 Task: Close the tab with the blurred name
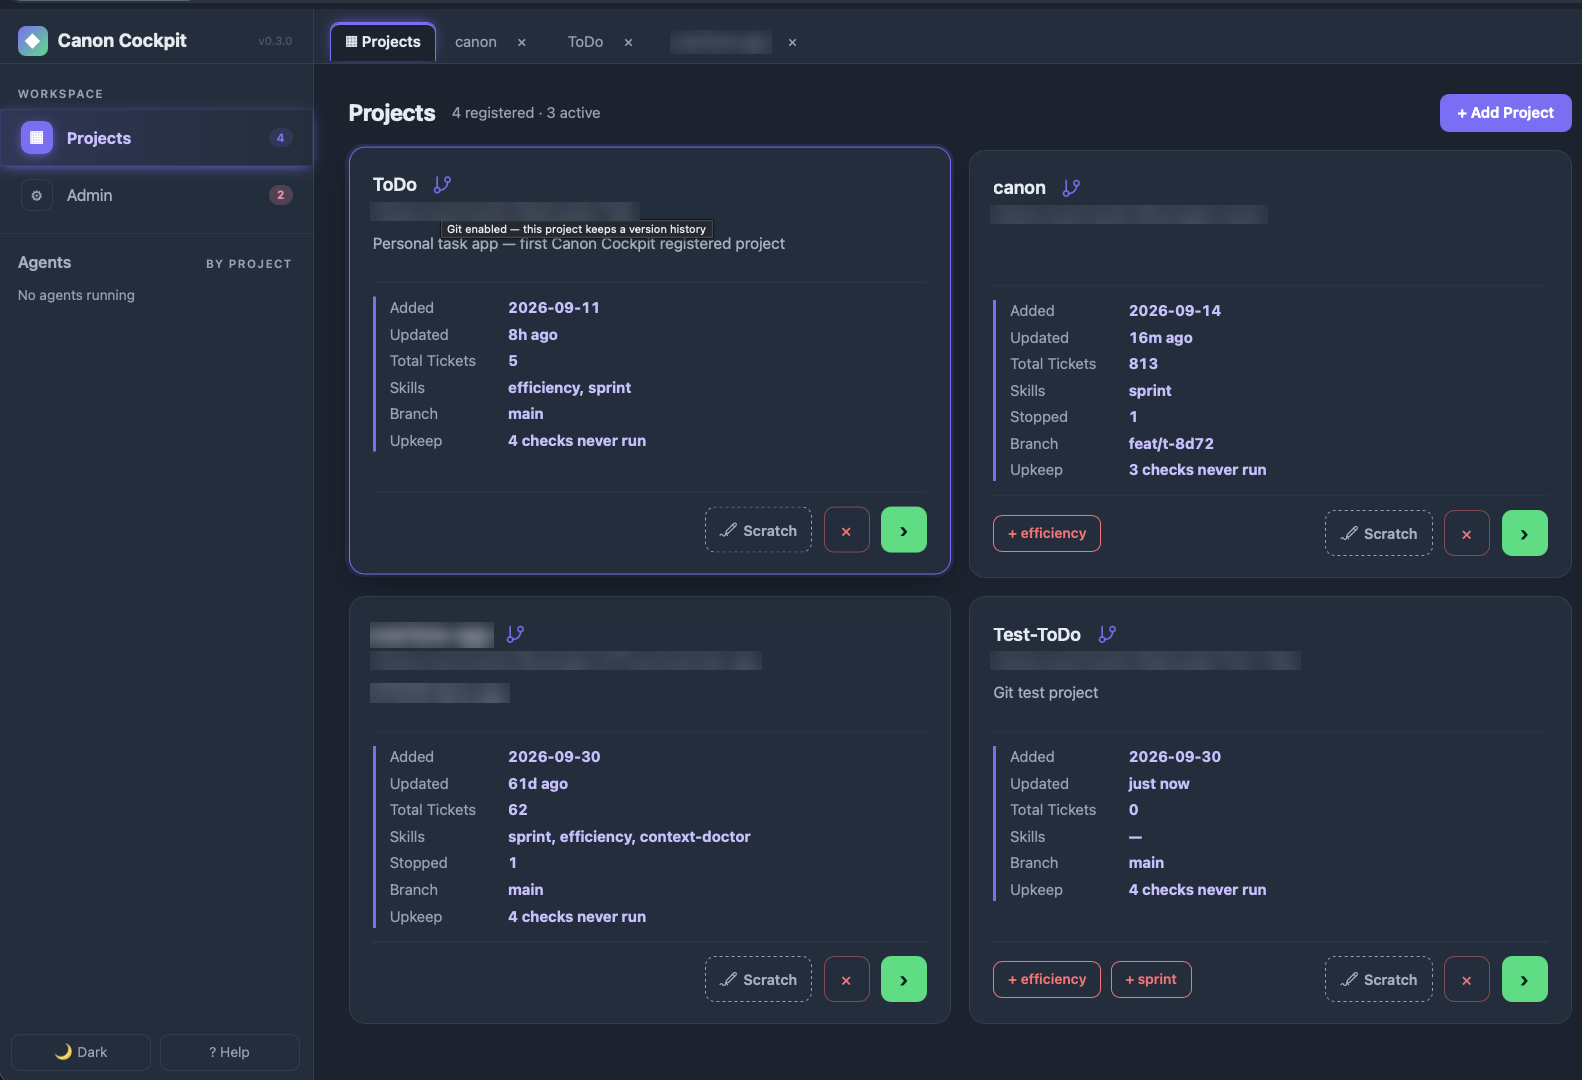(x=792, y=42)
